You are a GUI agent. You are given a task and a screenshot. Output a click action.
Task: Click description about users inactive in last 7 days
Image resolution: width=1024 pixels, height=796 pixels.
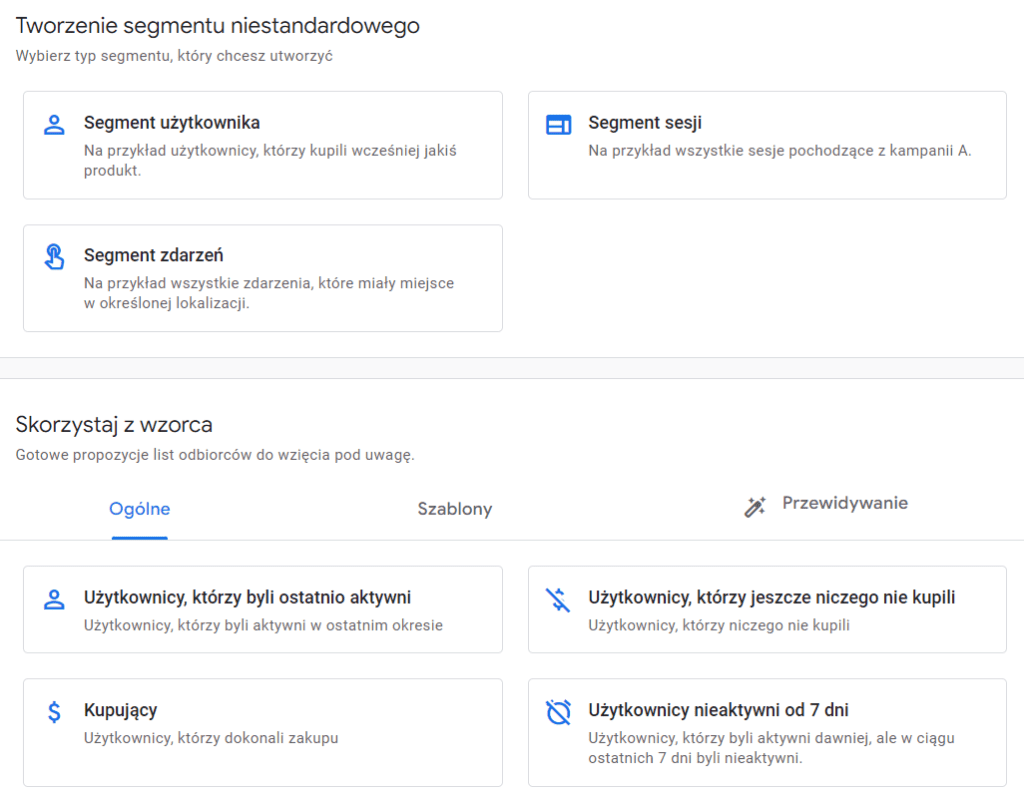point(771,748)
